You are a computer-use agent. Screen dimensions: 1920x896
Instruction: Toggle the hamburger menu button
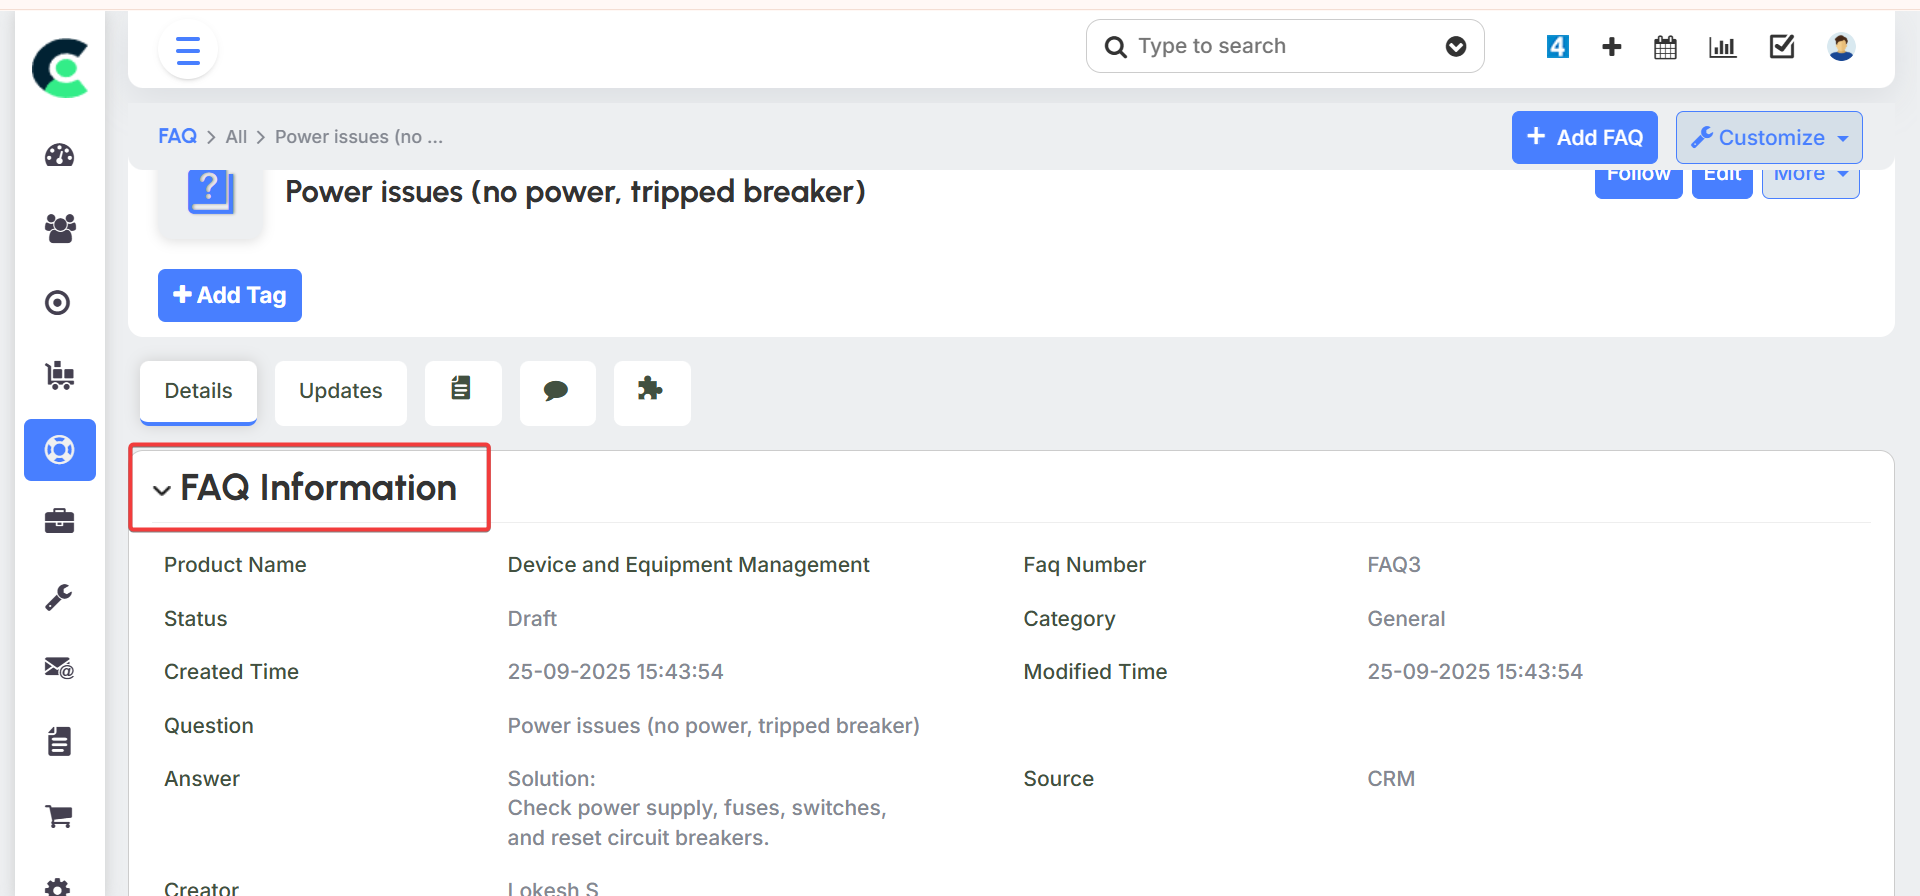(x=188, y=50)
